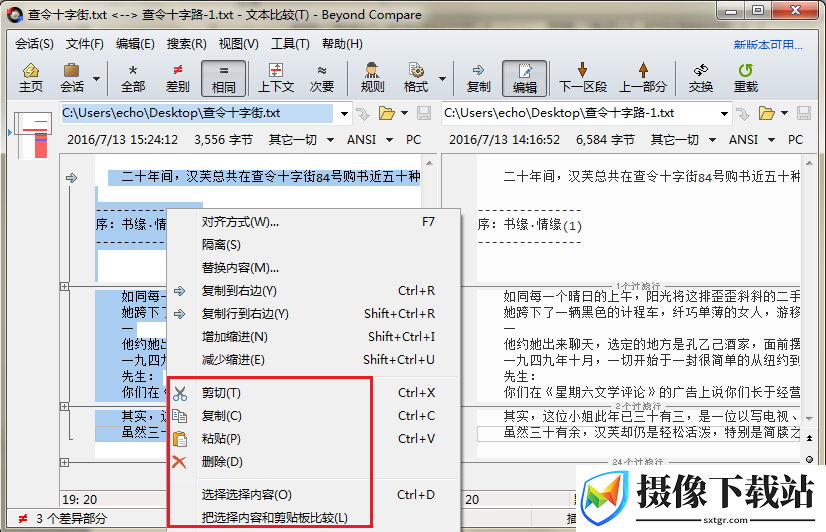The image size is (826, 532).
Task: Choose 对齐方式(W)... in context menu
Action: point(316,222)
